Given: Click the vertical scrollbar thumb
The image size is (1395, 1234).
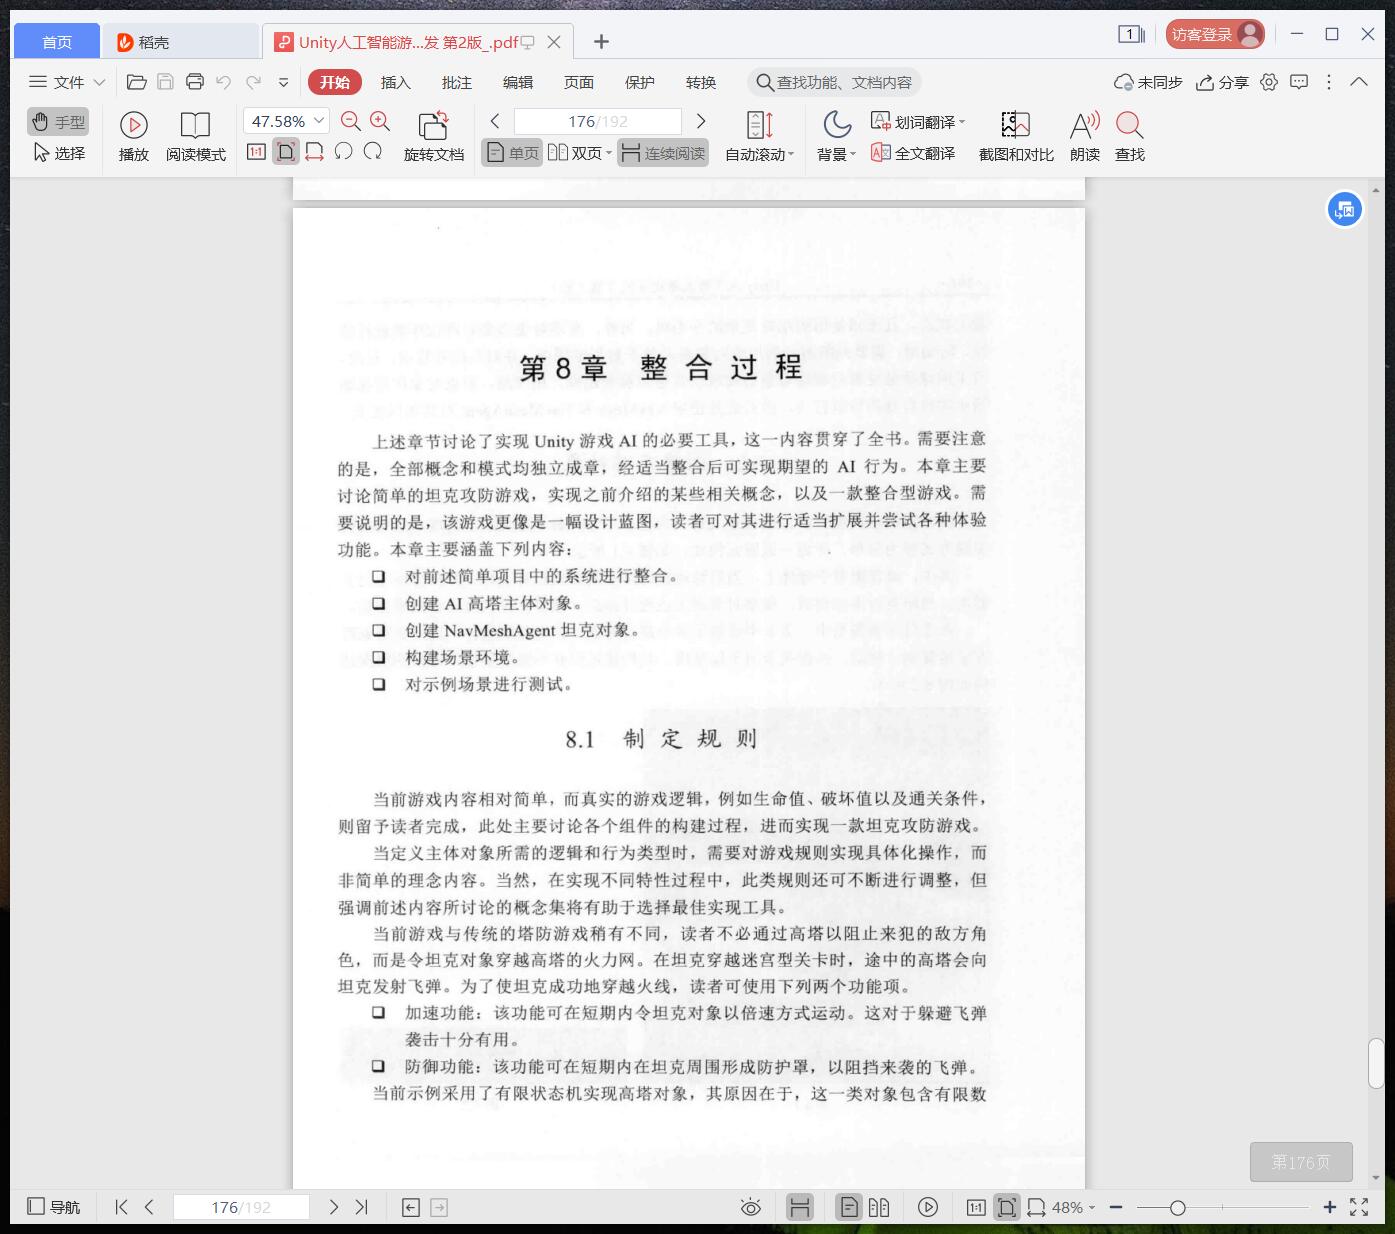Looking at the screenshot, I should pos(1376,1063).
